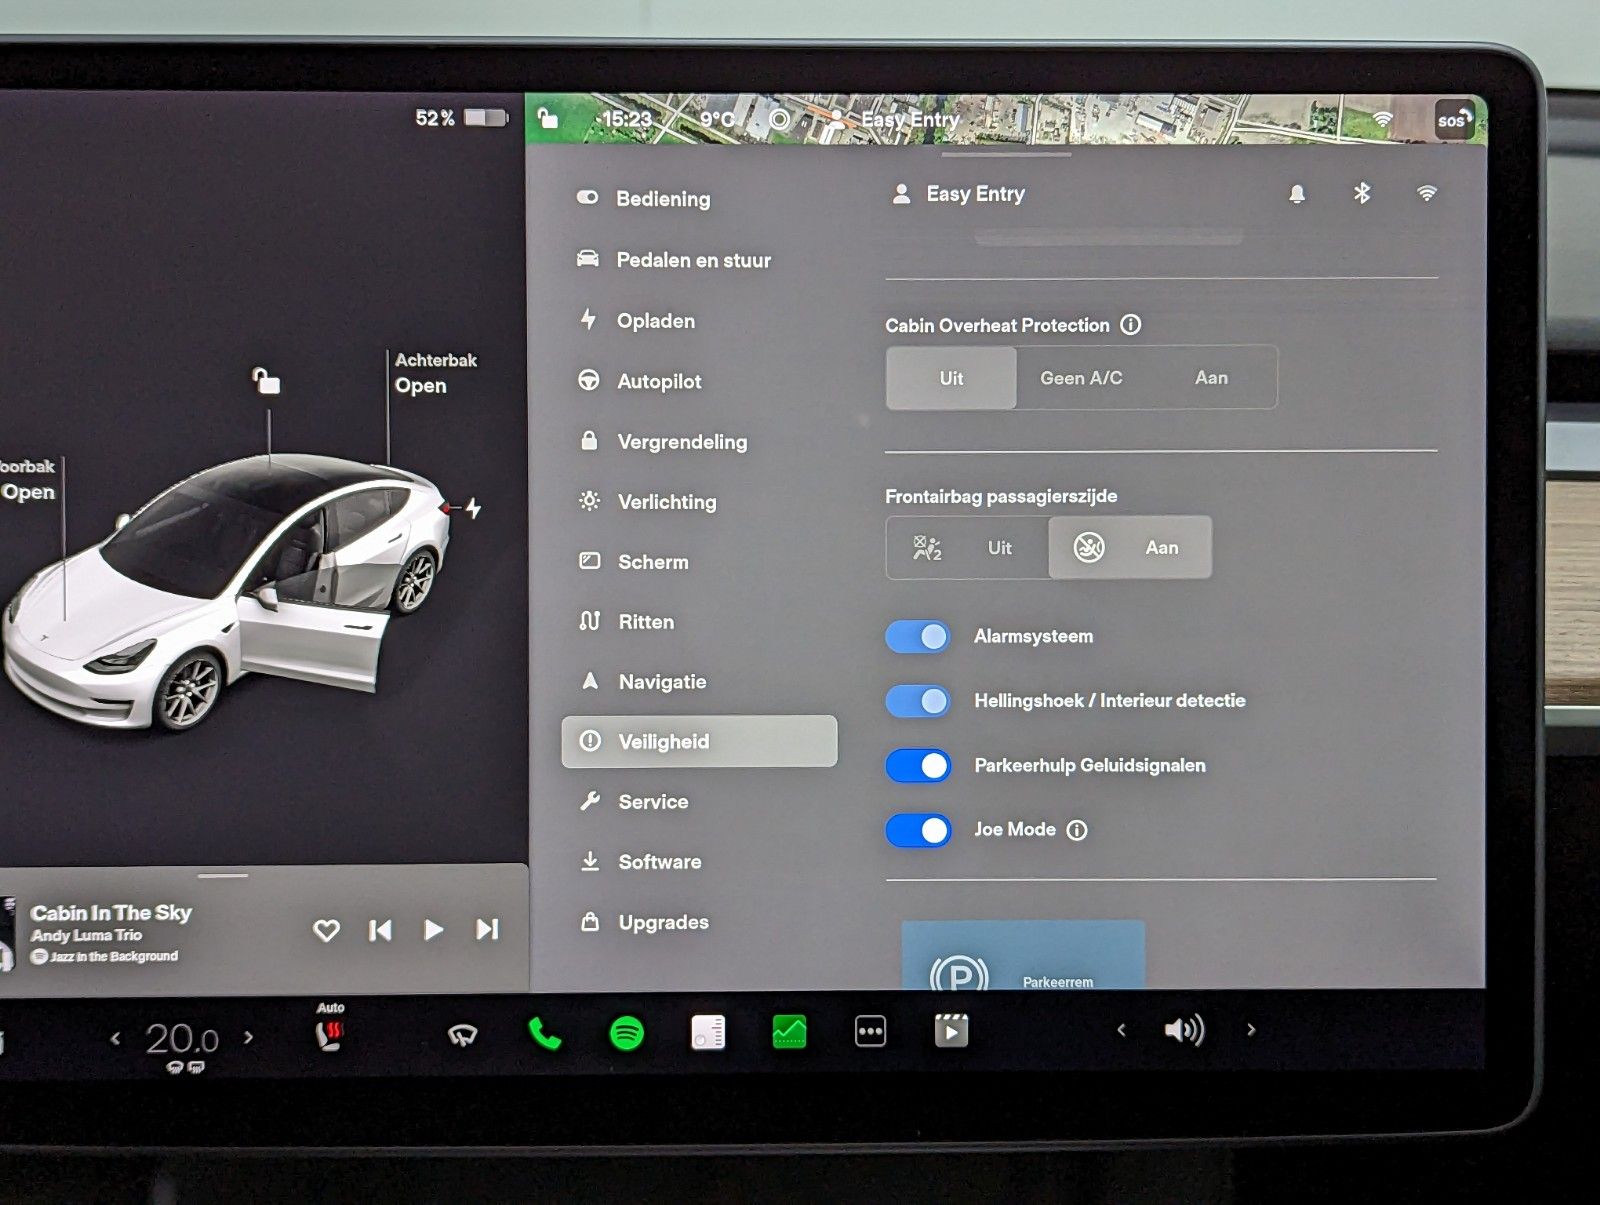Tap the lock icon in the status bar
This screenshot has width=1600, height=1205.
pyautogui.click(x=548, y=118)
